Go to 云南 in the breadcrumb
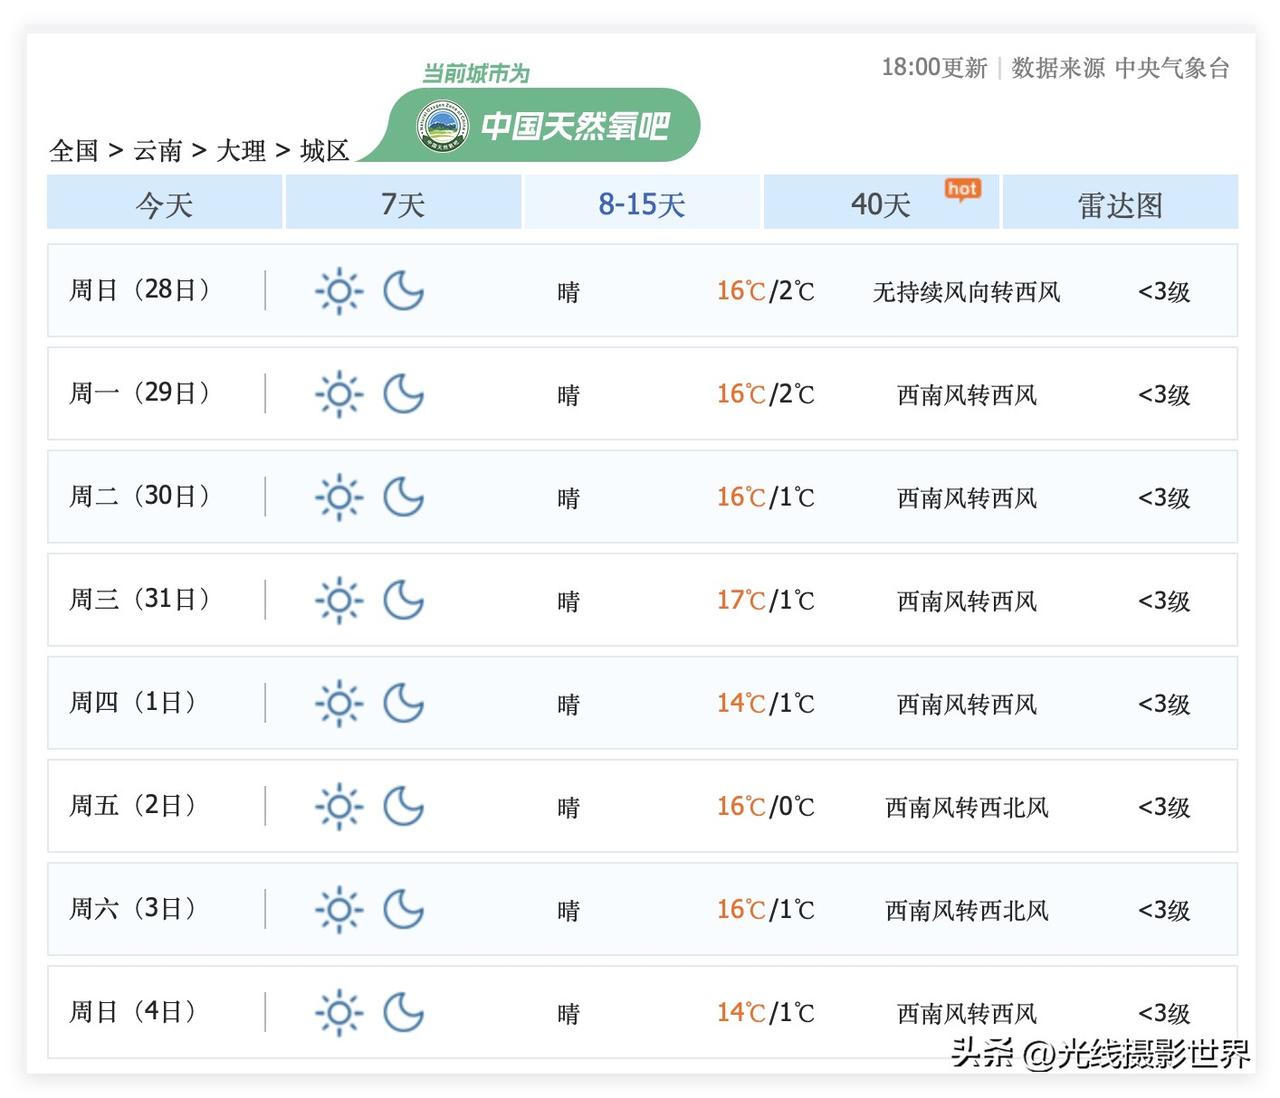 (158, 151)
